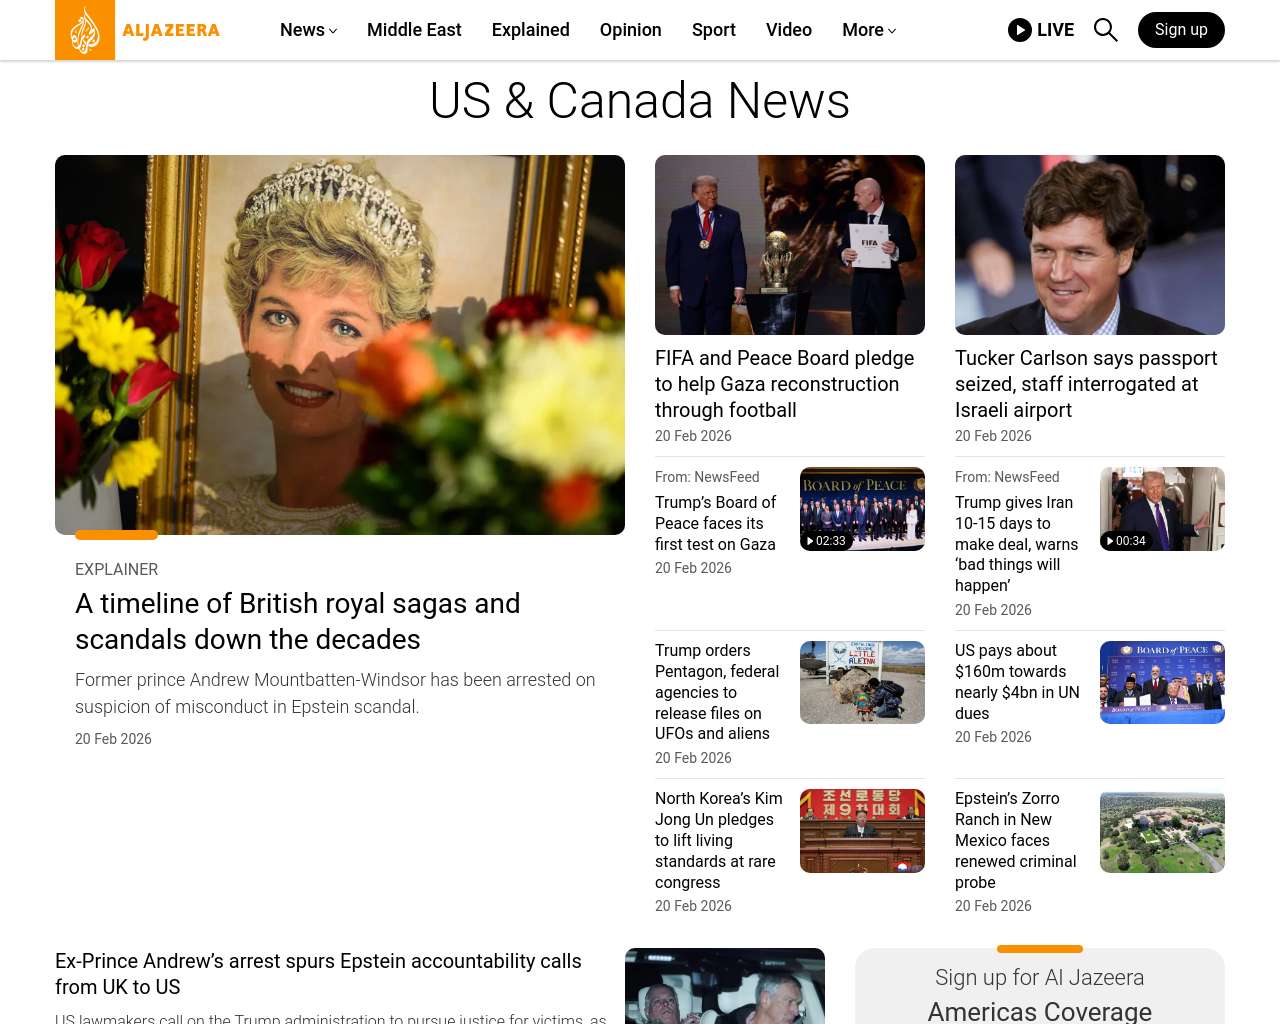Open FIFA and Peace Board pledge article
This screenshot has width=1280, height=1024.
pos(784,384)
